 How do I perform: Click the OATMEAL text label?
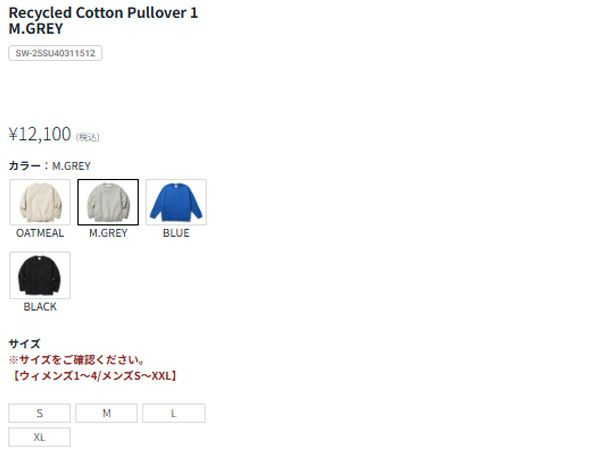[40, 233]
